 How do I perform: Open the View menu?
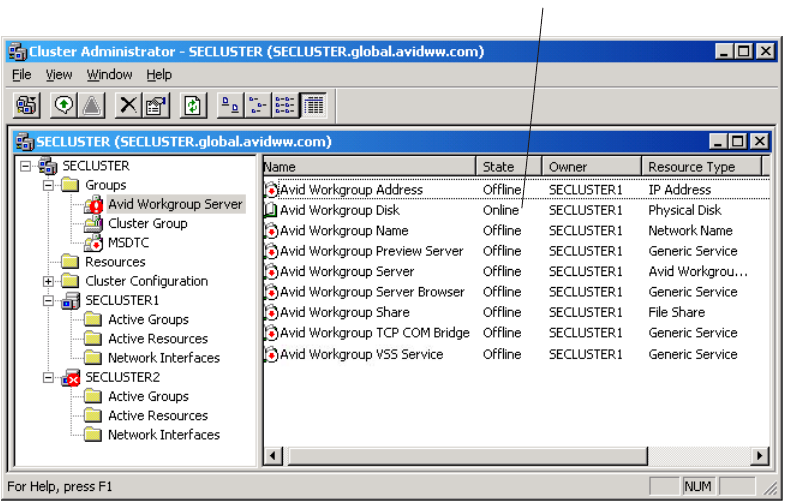[59, 75]
